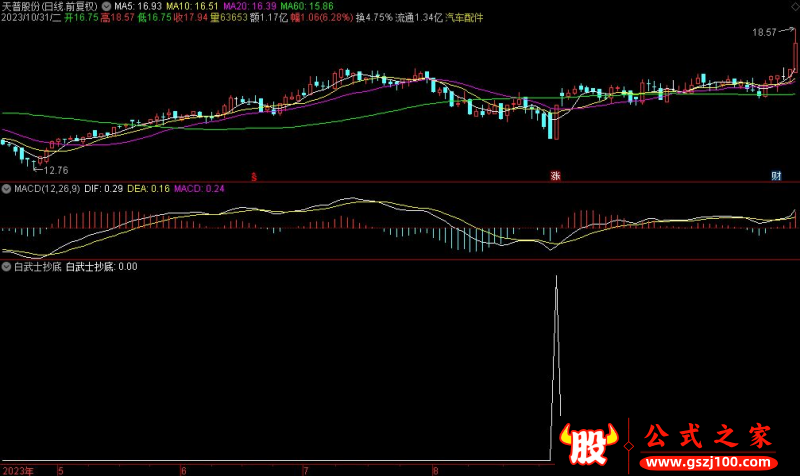Open the dropdown arrow beside 天普股份 title
Viewport: 800px width, 476px height.
(x=106, y=6)
